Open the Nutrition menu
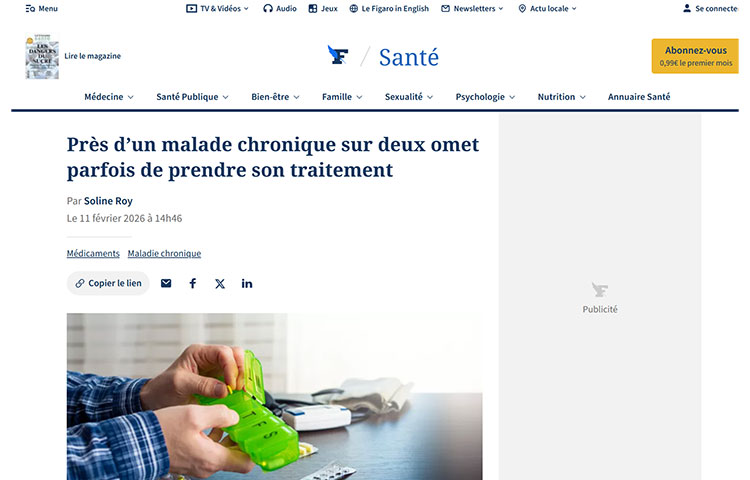The width and height of the screenshot is (750, 480). click(x=562, y=97)
